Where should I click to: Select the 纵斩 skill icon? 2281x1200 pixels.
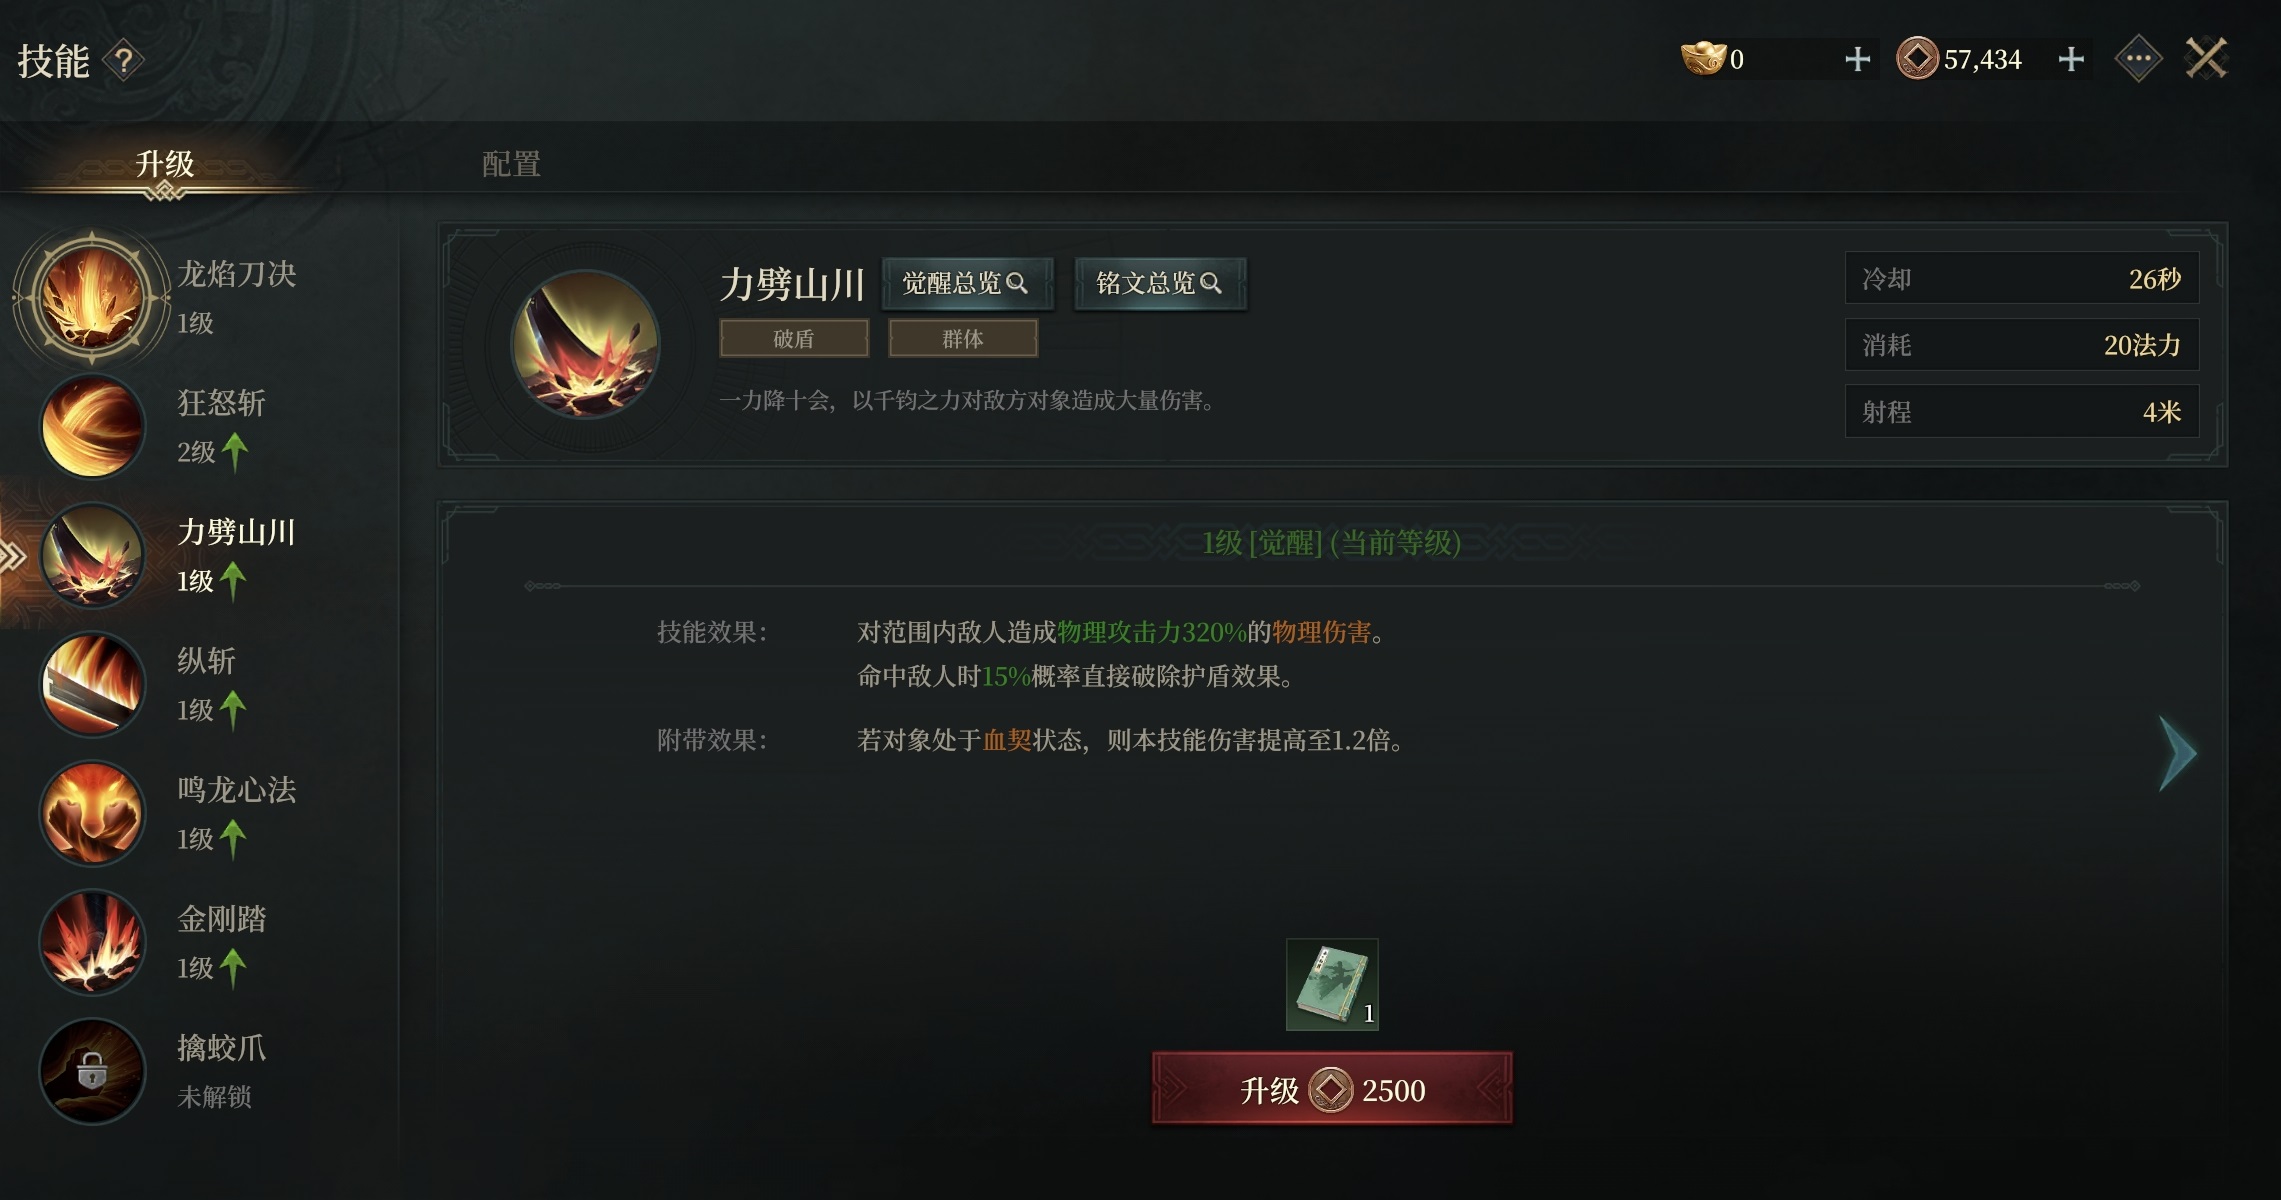click(x=92, y=685)
